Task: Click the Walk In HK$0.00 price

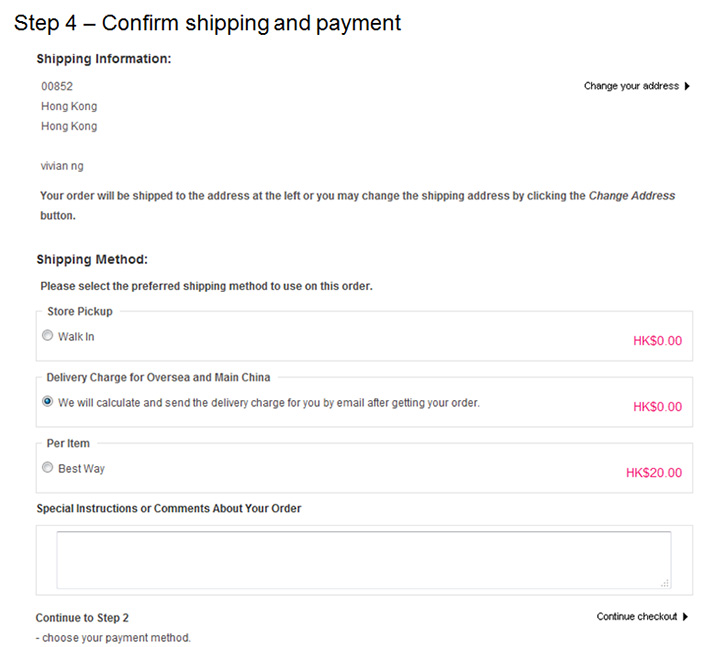Action: coord(658,341)
